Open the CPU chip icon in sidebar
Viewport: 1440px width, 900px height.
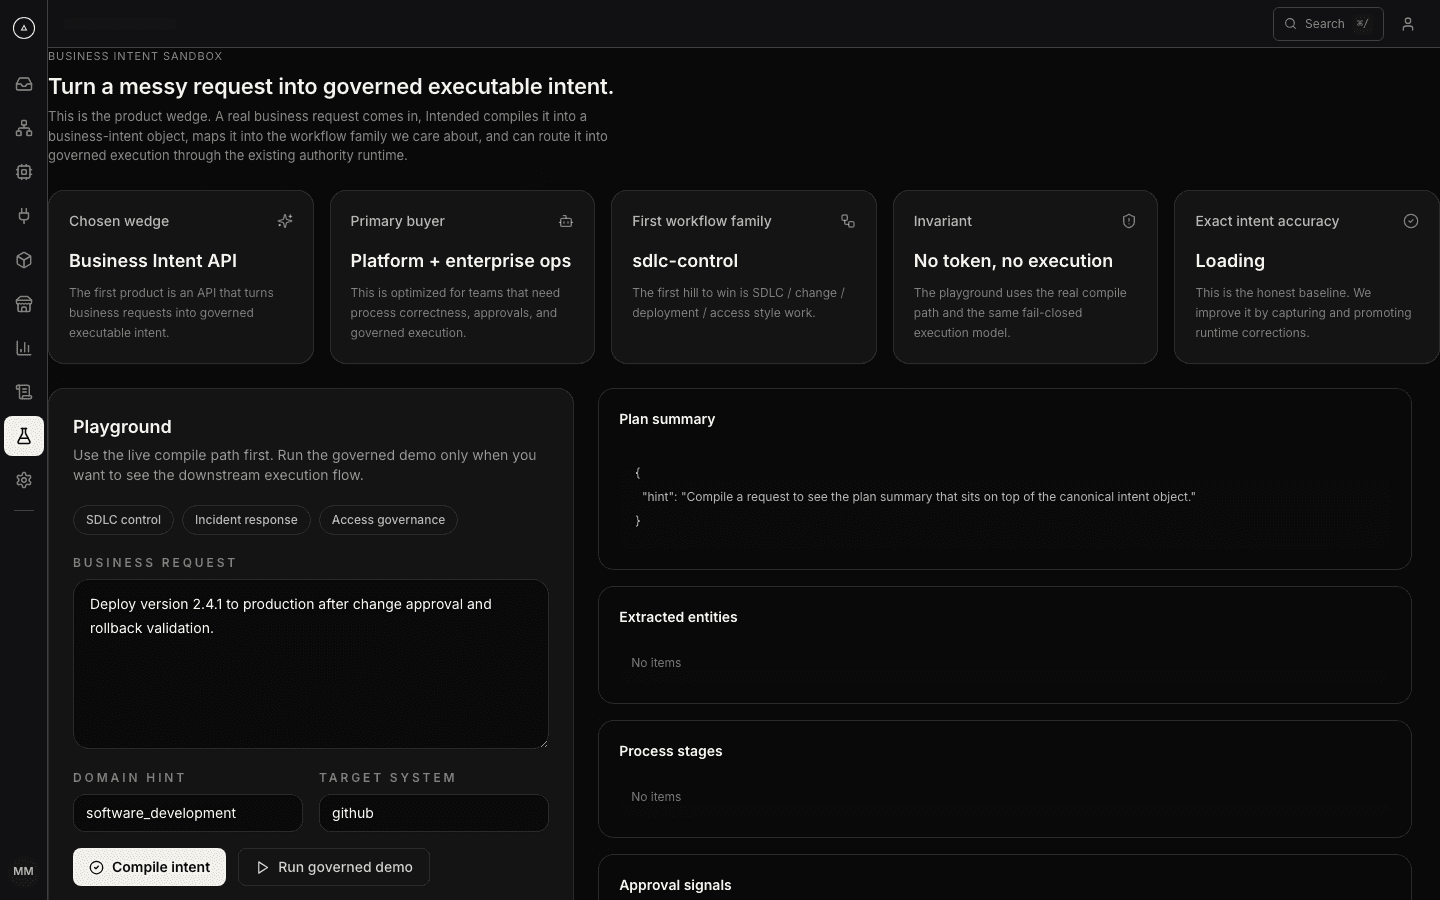[x=24, y=172]
